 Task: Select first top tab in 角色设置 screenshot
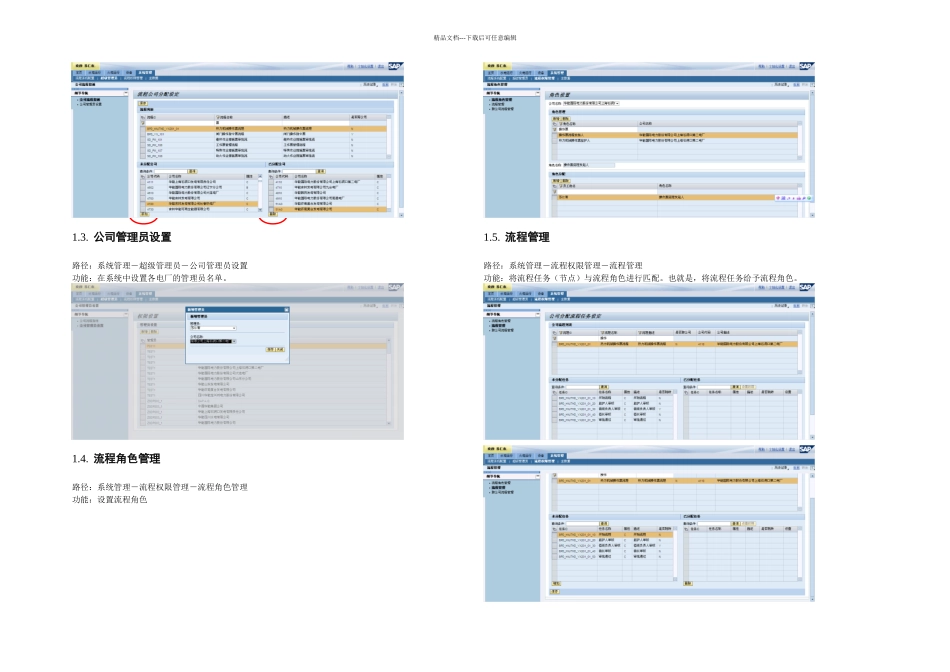[x=490, y=73]
